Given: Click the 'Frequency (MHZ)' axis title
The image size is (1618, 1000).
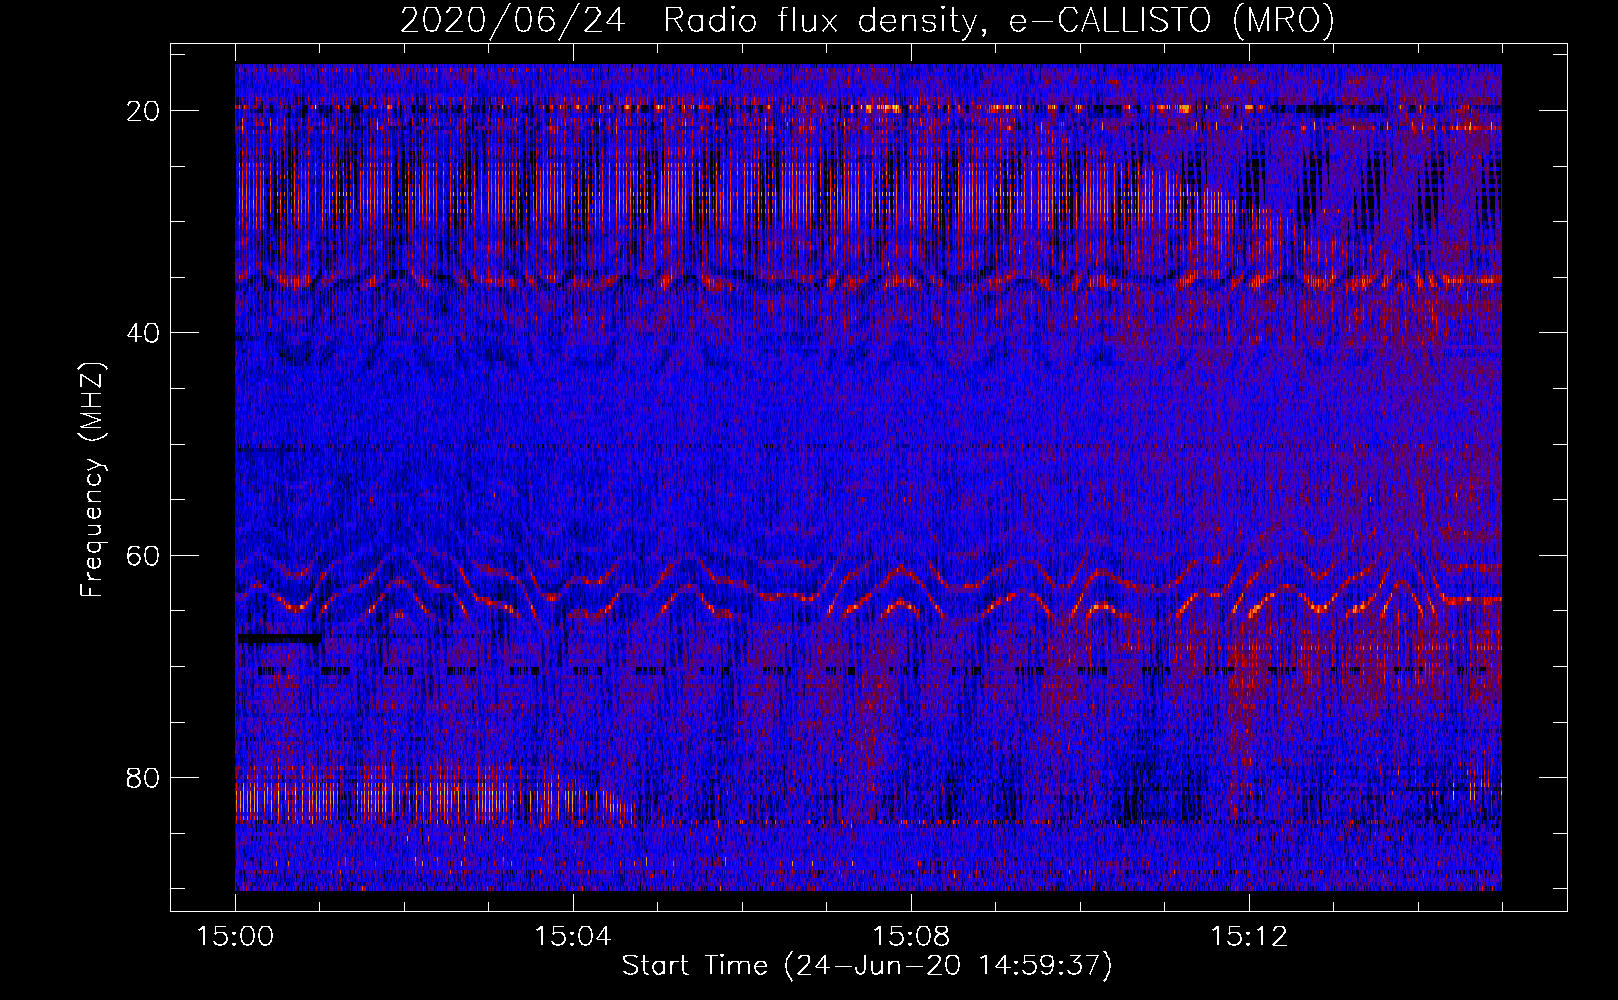Looking at the screenshot, I should click(92, 480).
